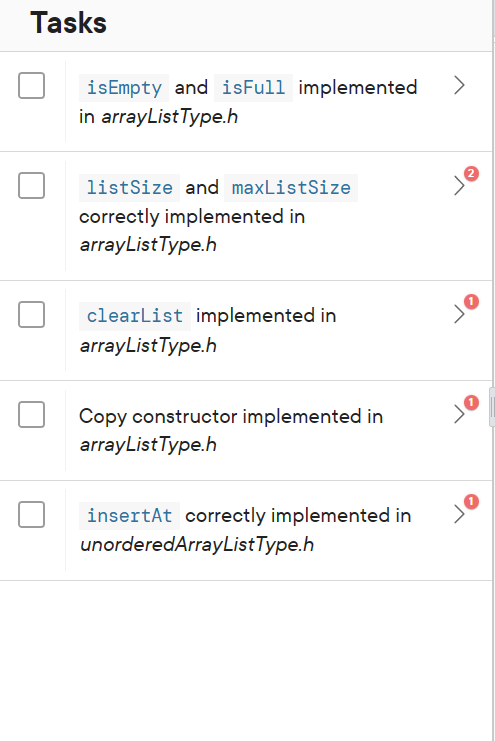This screenshot has width=495, height=741.
Task: Click the red 1 badge on insertAt task
Action: click(x=471, y=501)
